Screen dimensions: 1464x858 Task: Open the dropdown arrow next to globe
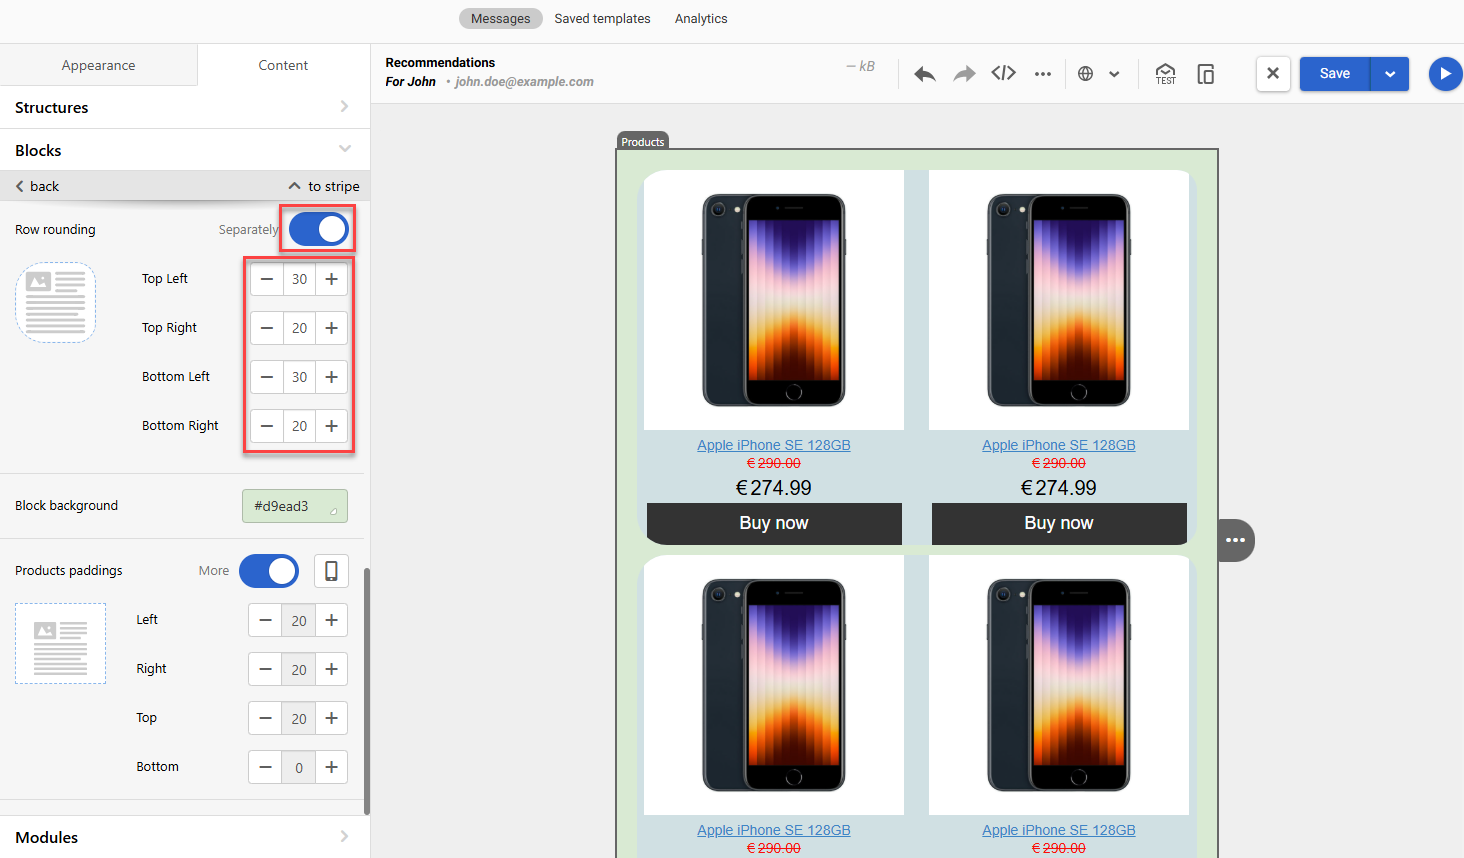[x=1114, y=74]
